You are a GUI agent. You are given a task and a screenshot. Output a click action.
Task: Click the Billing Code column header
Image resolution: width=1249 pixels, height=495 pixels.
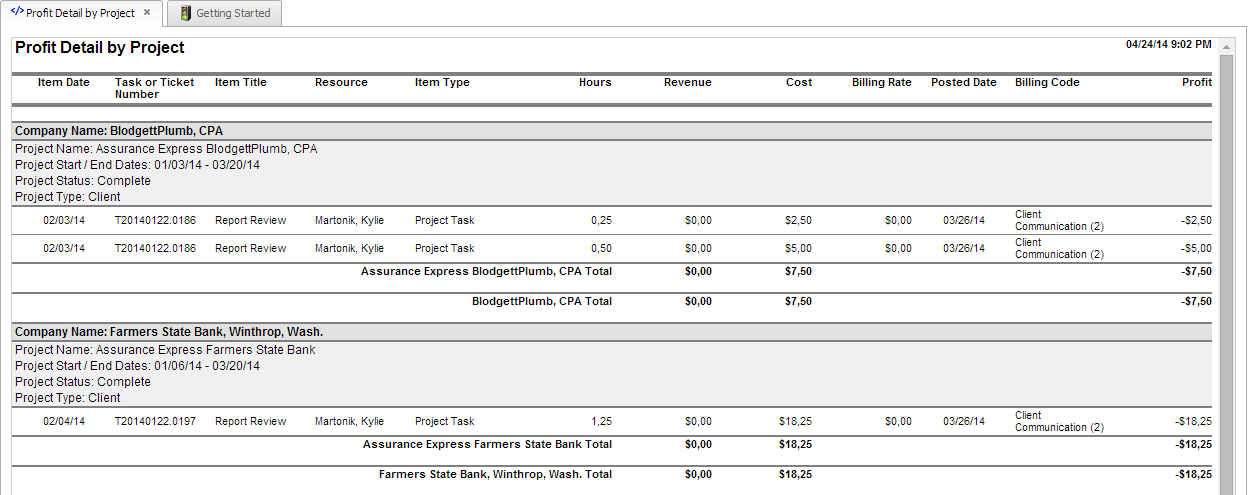(1047, 83)
